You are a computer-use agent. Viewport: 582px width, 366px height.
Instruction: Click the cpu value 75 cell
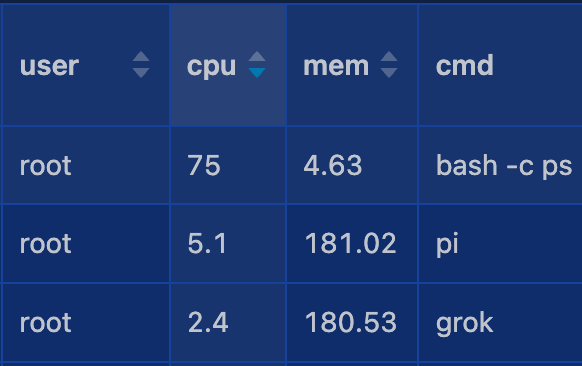(x=228, y=166)
